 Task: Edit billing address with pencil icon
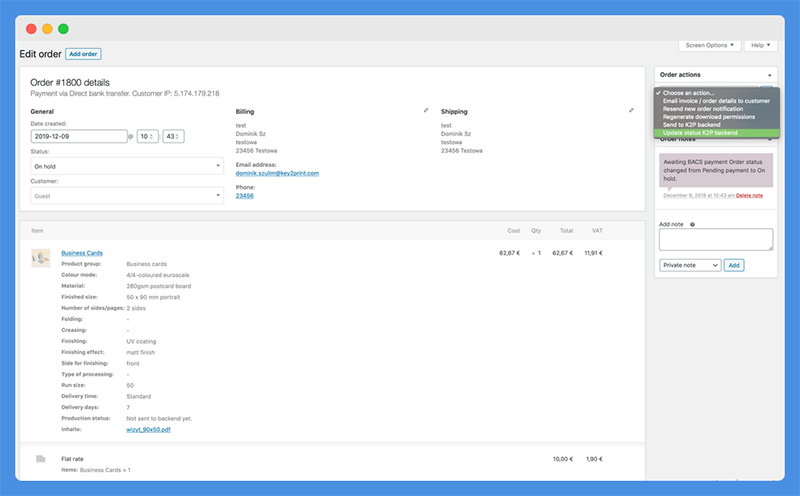[426, 110]
